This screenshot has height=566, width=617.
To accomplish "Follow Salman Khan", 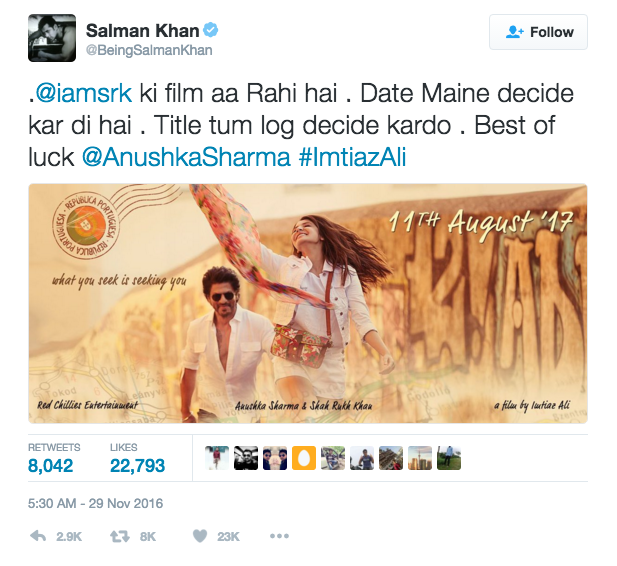I will click(538, 32).
